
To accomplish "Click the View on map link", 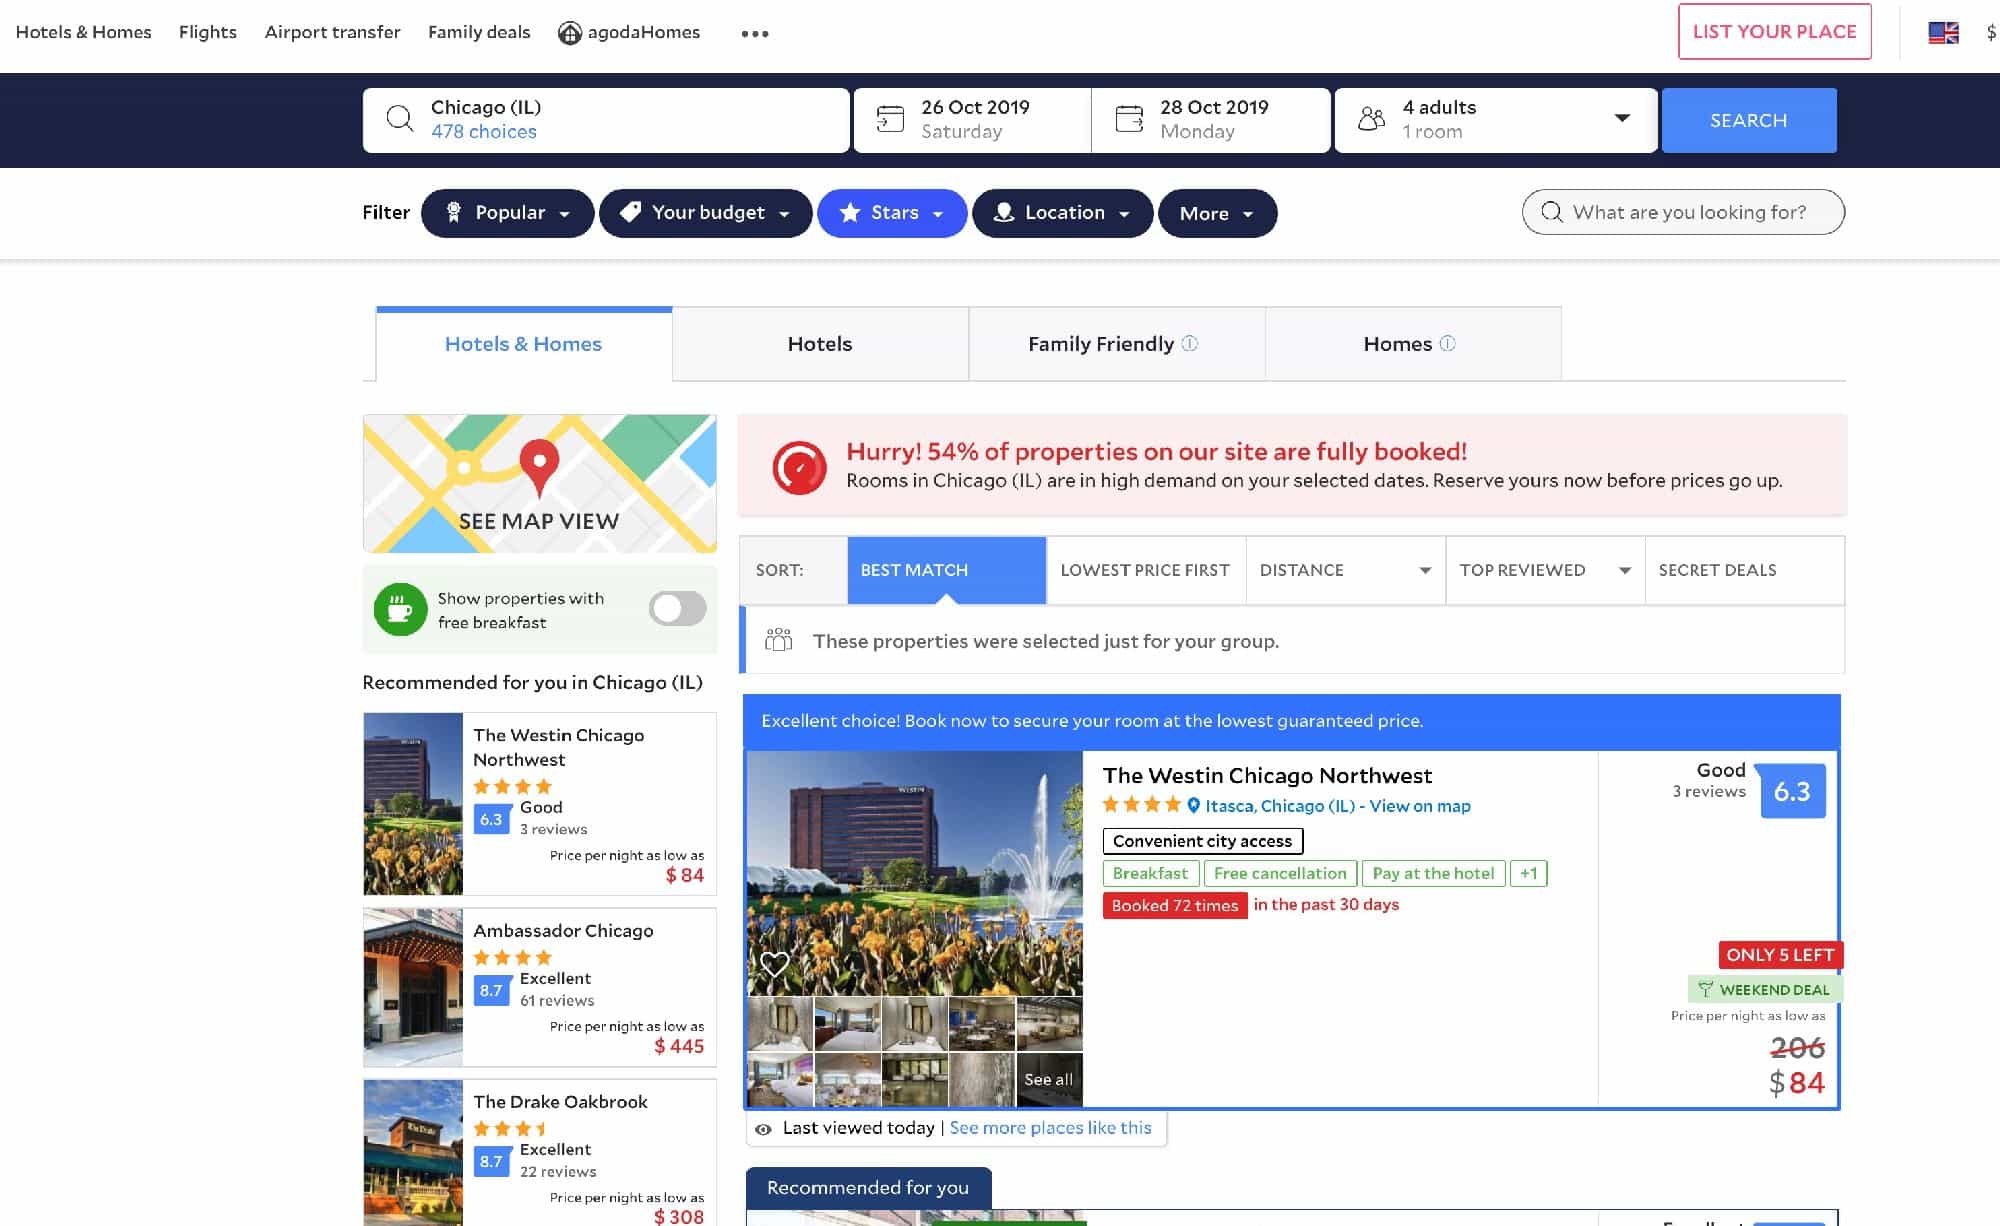I will [1419, 806].
